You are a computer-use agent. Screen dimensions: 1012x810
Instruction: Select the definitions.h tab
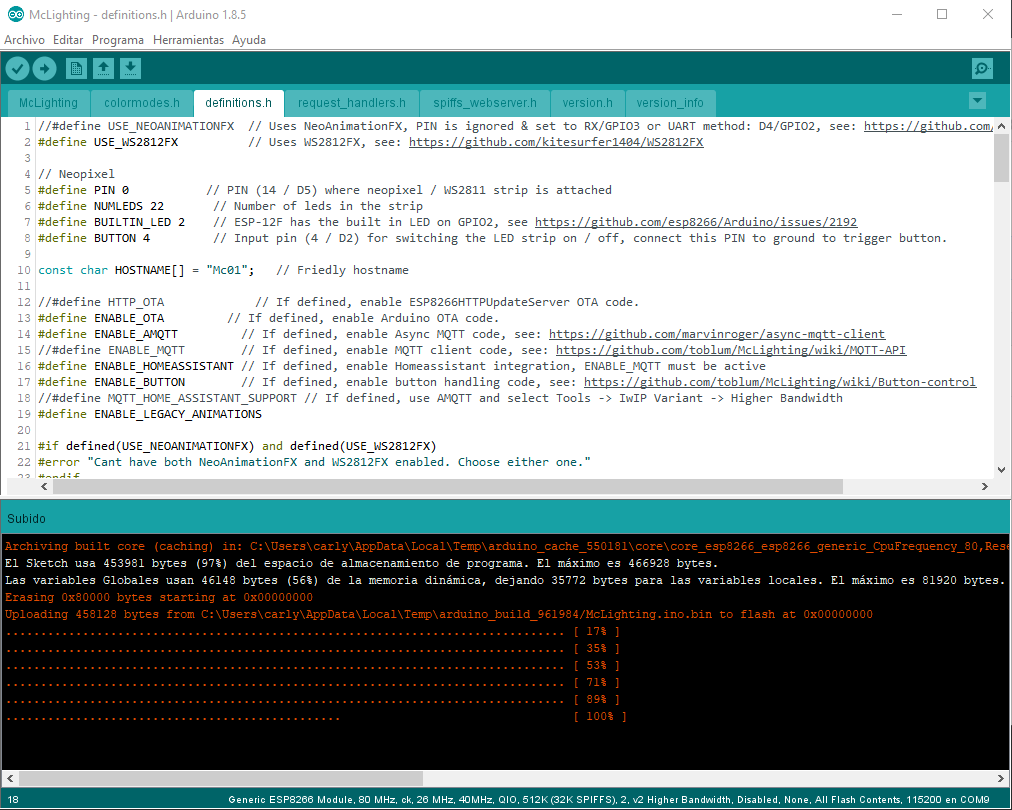click(238, 103)
